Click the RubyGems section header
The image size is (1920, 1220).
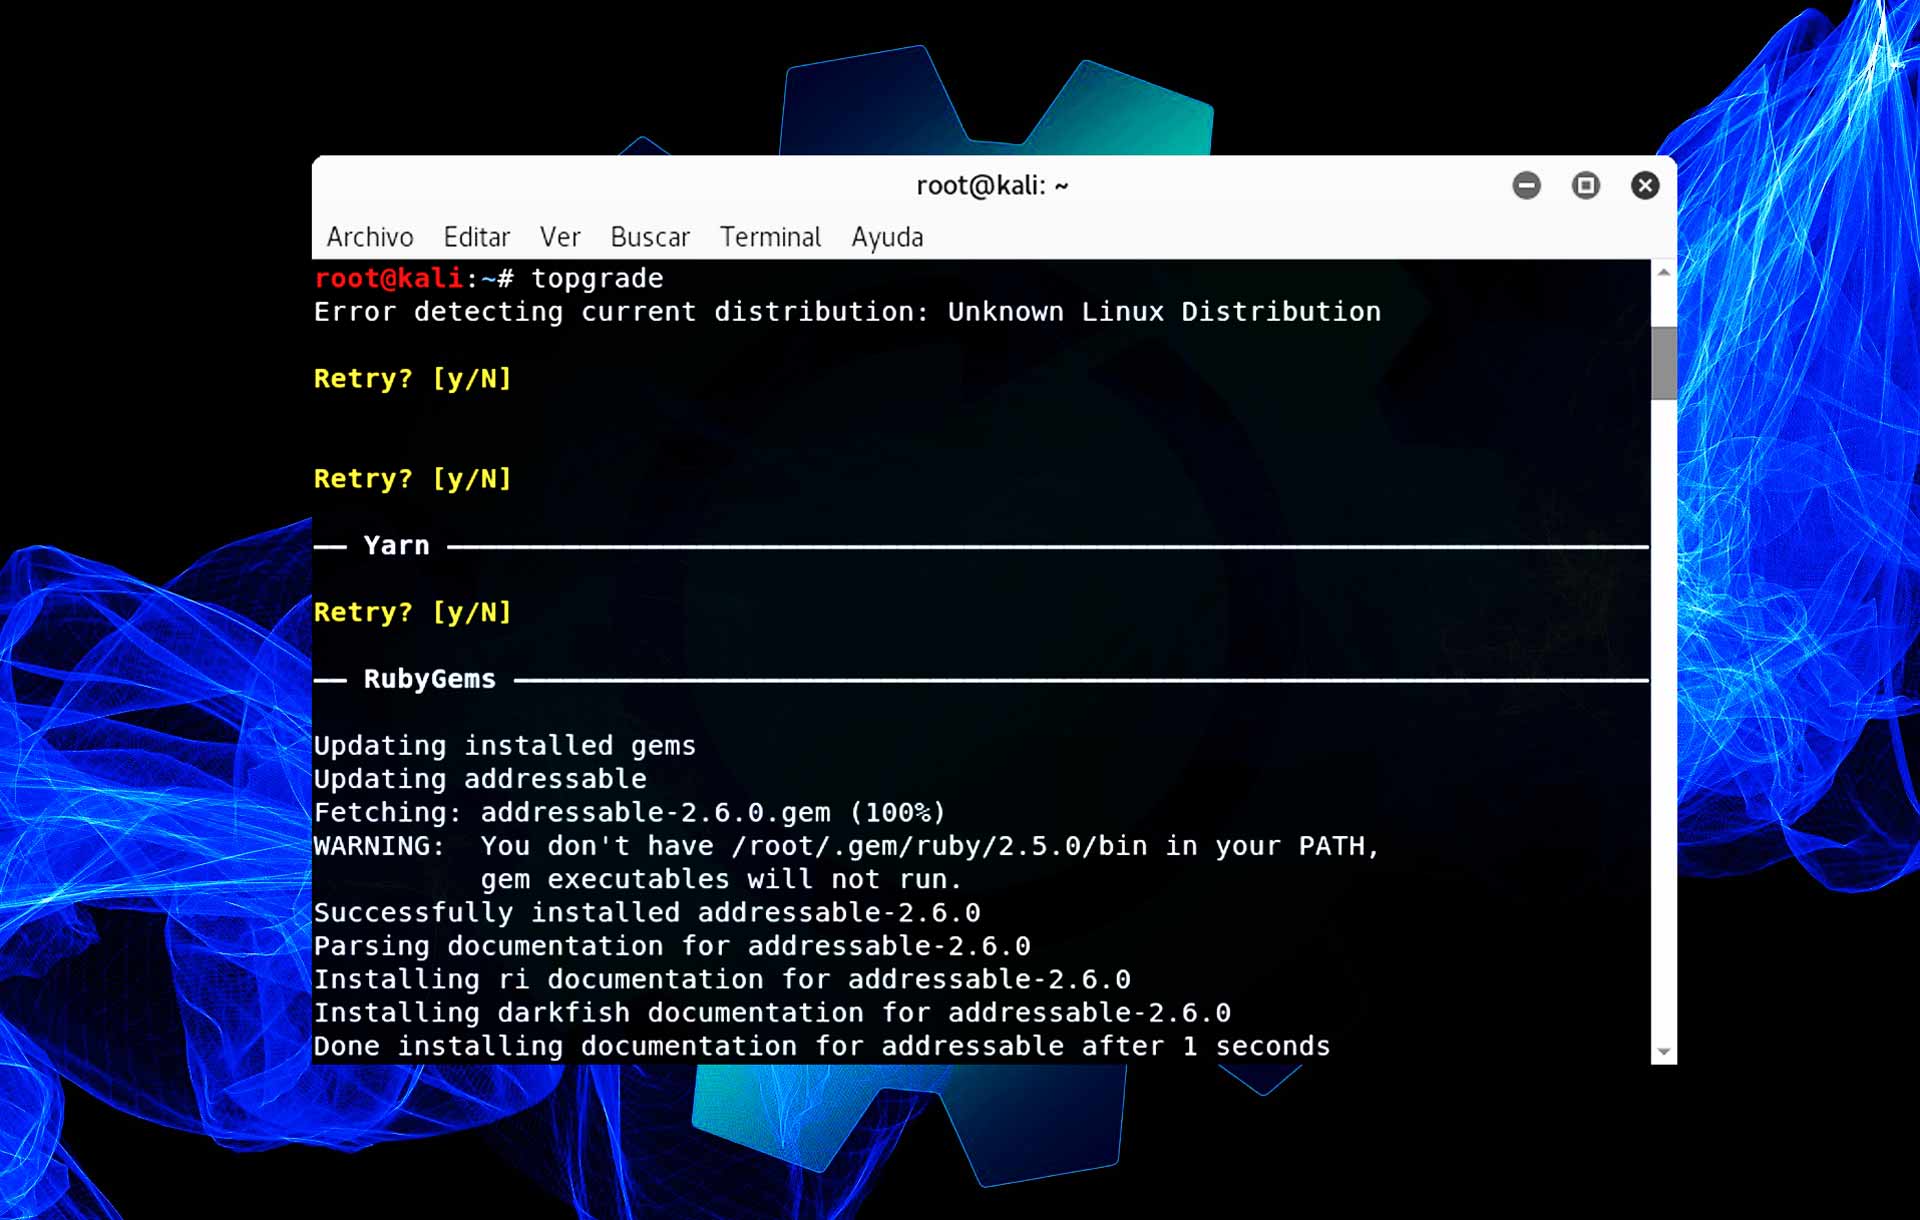click(428, 678)
